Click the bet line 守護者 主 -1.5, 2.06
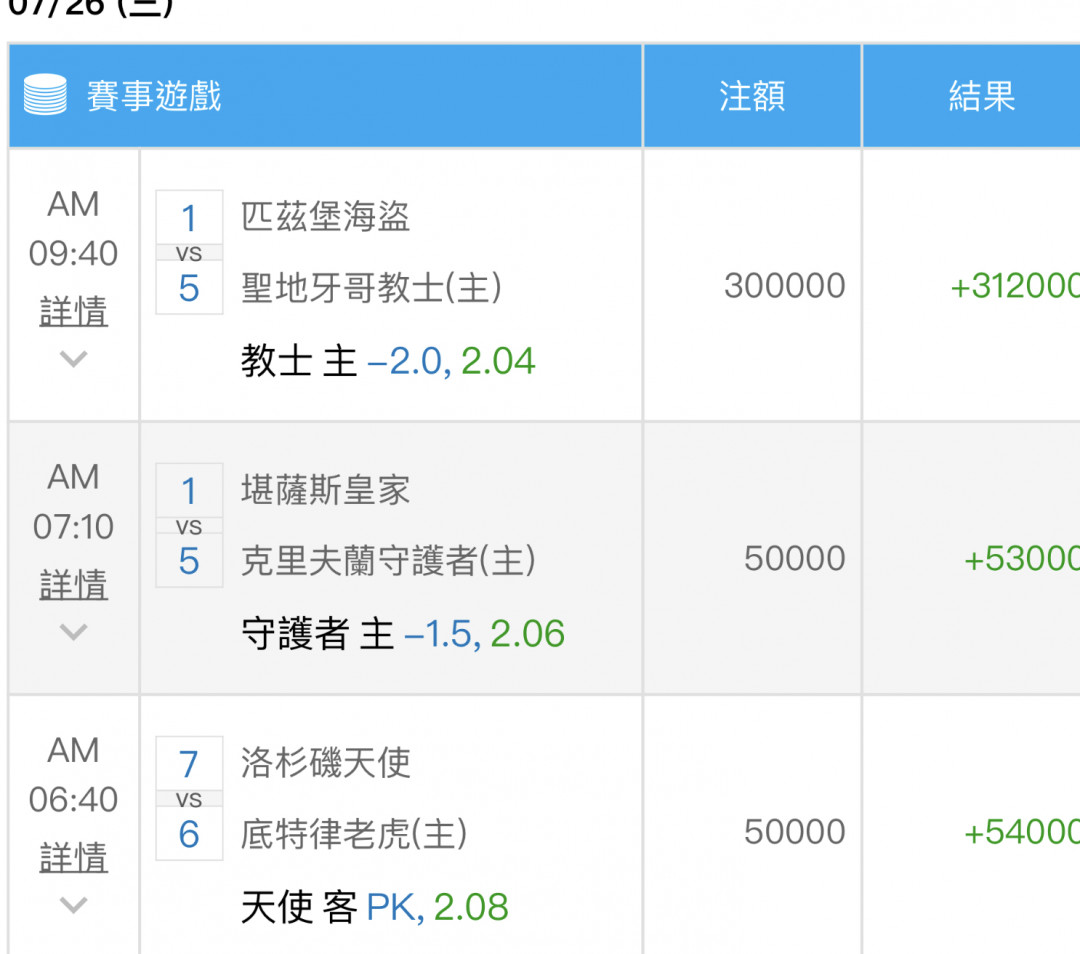Image resolution: width=1080 pixels, height=954 pixels. (x=403, y=634)
